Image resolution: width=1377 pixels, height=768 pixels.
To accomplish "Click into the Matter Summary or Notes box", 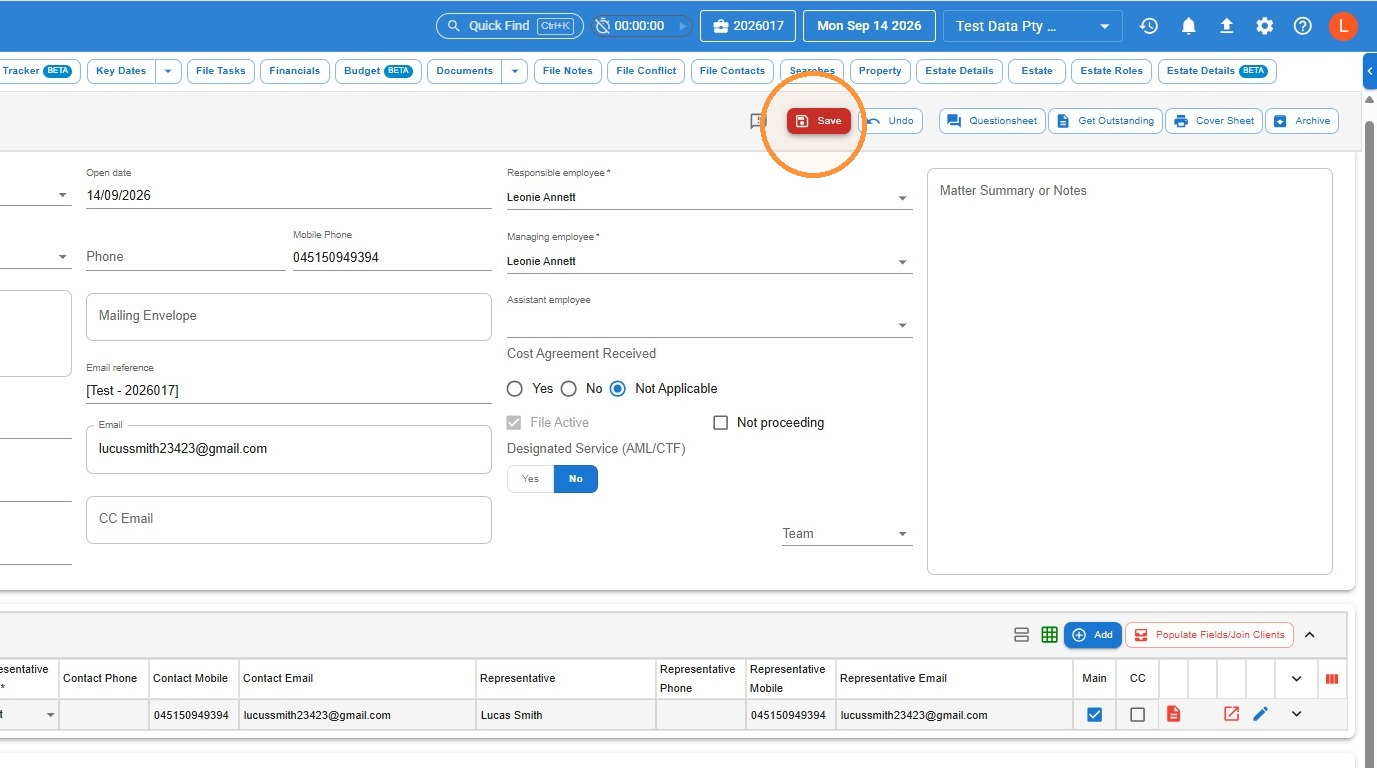I will pos(1130,371).
